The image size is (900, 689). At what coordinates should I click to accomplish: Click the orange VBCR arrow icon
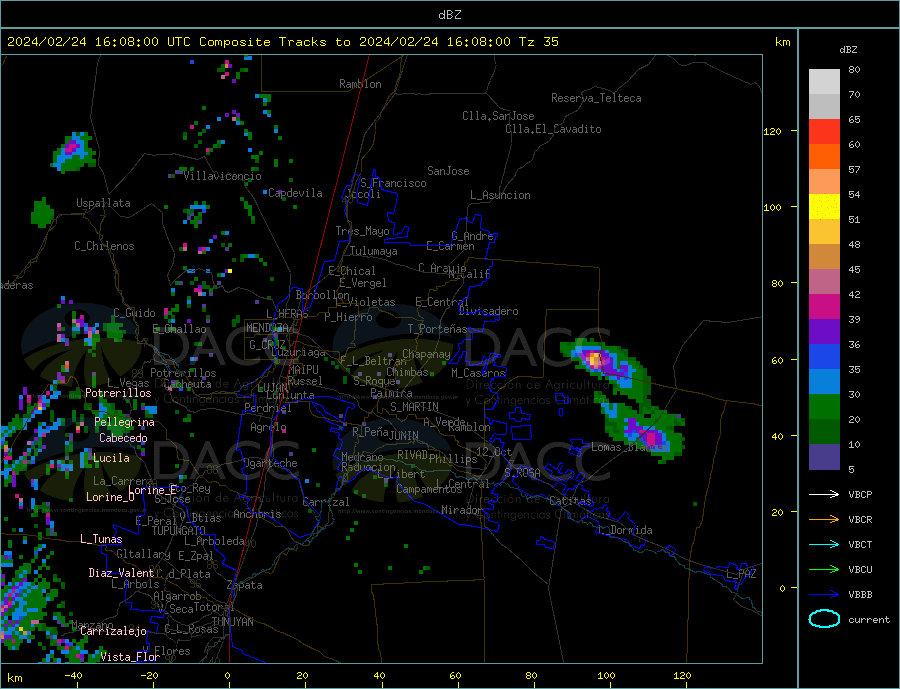click(824, 520)
